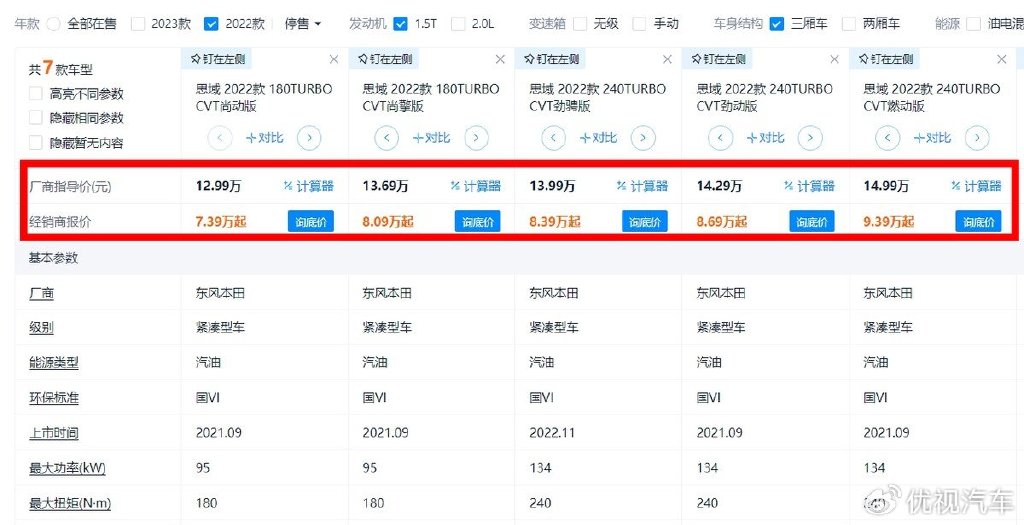Check the 手动 transmission filter

[641, 24]
